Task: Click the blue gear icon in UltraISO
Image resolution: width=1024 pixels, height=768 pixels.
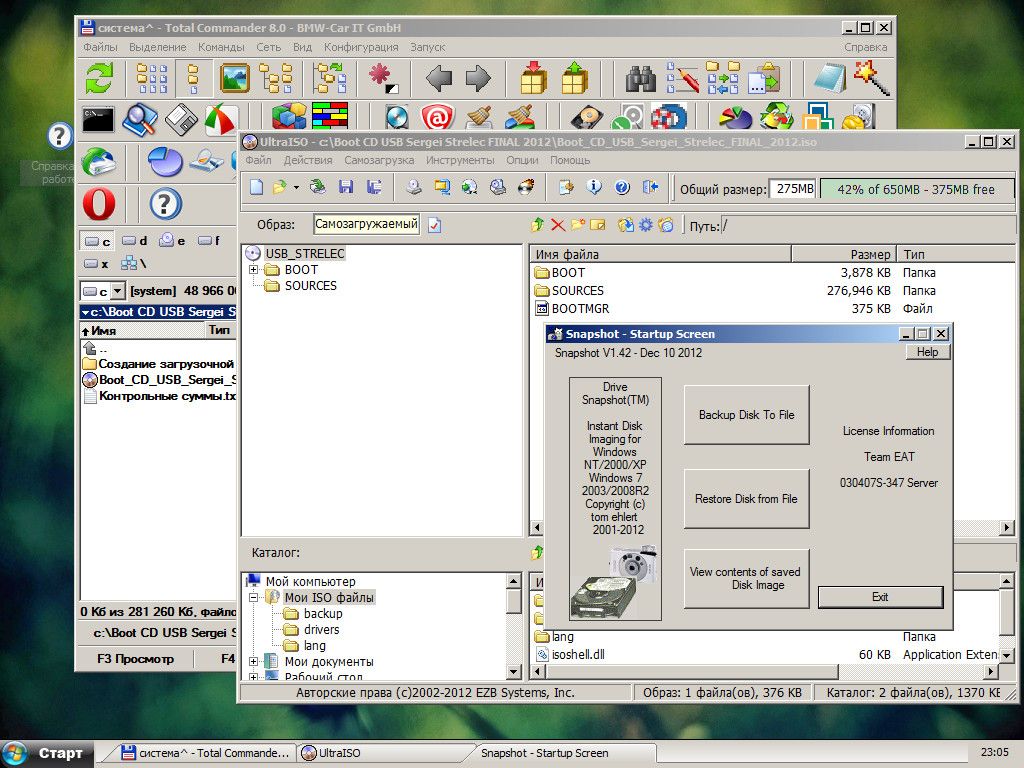Action: (x=645, y=225)
